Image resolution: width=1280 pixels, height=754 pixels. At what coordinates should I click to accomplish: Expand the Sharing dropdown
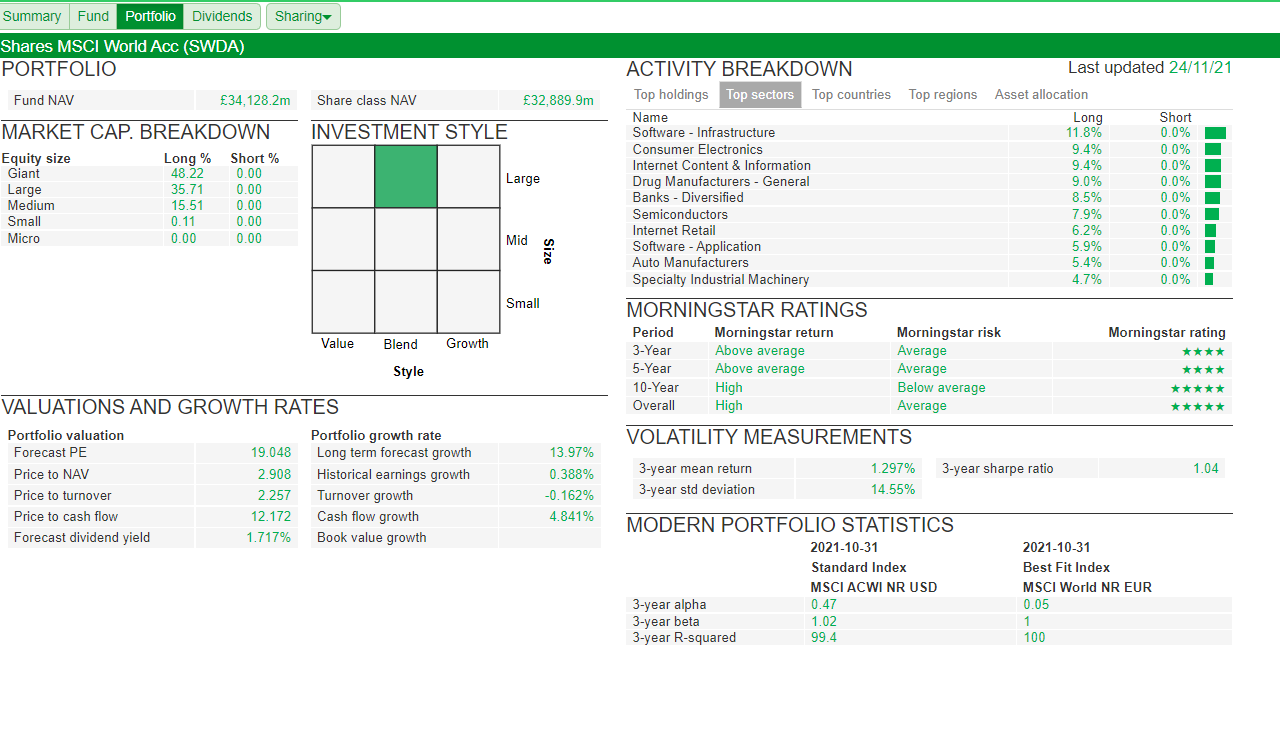tap(303, 16)
